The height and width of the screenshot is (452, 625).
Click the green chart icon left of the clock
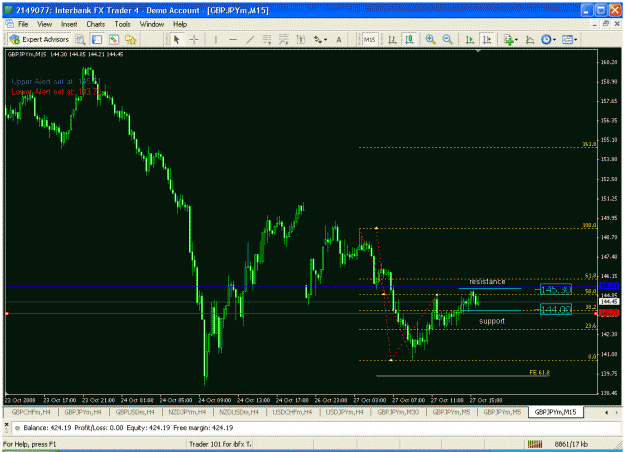tap(530, 39)
